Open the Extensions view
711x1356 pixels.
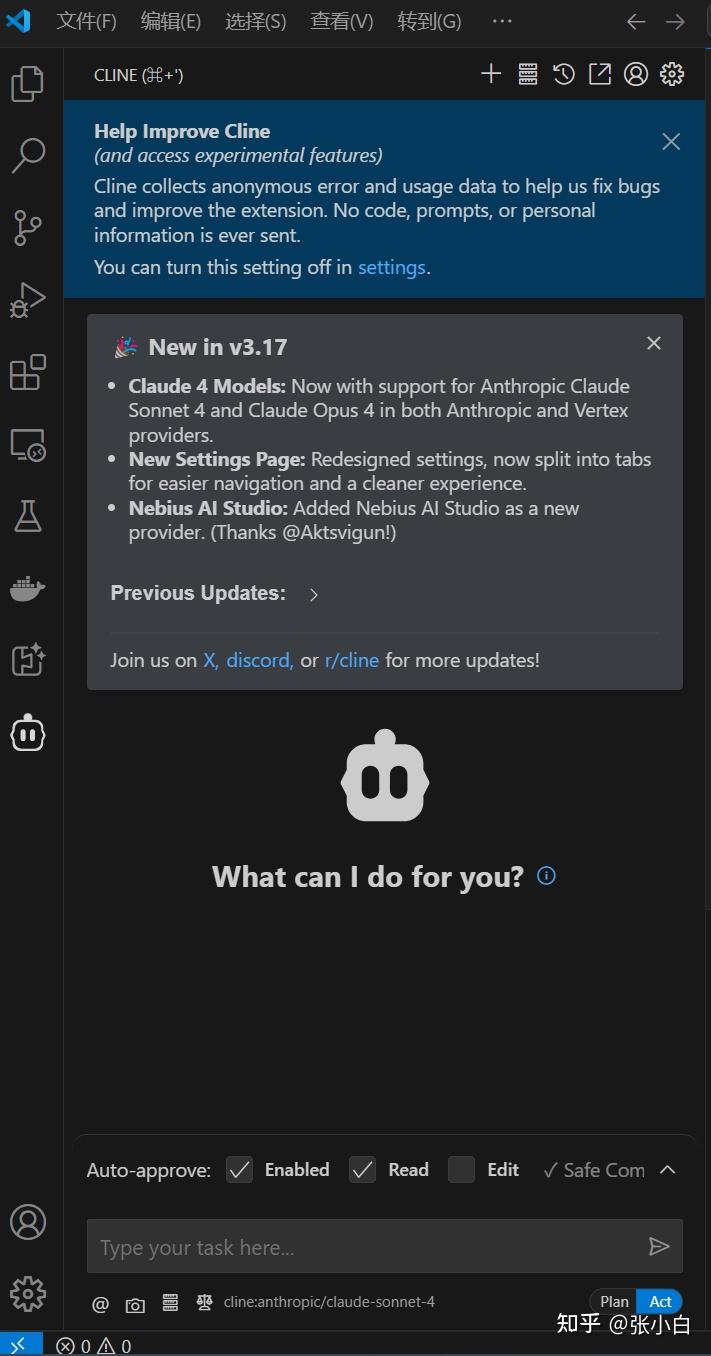tap(28, 373)
